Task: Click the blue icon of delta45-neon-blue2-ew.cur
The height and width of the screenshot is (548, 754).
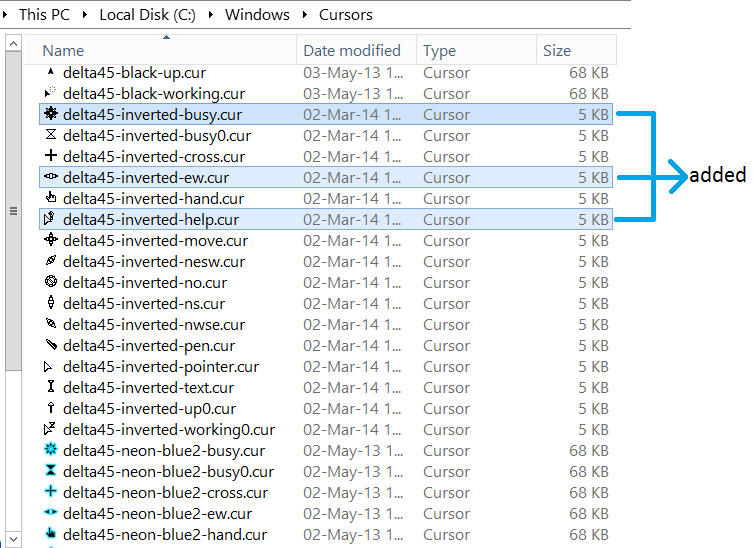Action: [50, 512]
